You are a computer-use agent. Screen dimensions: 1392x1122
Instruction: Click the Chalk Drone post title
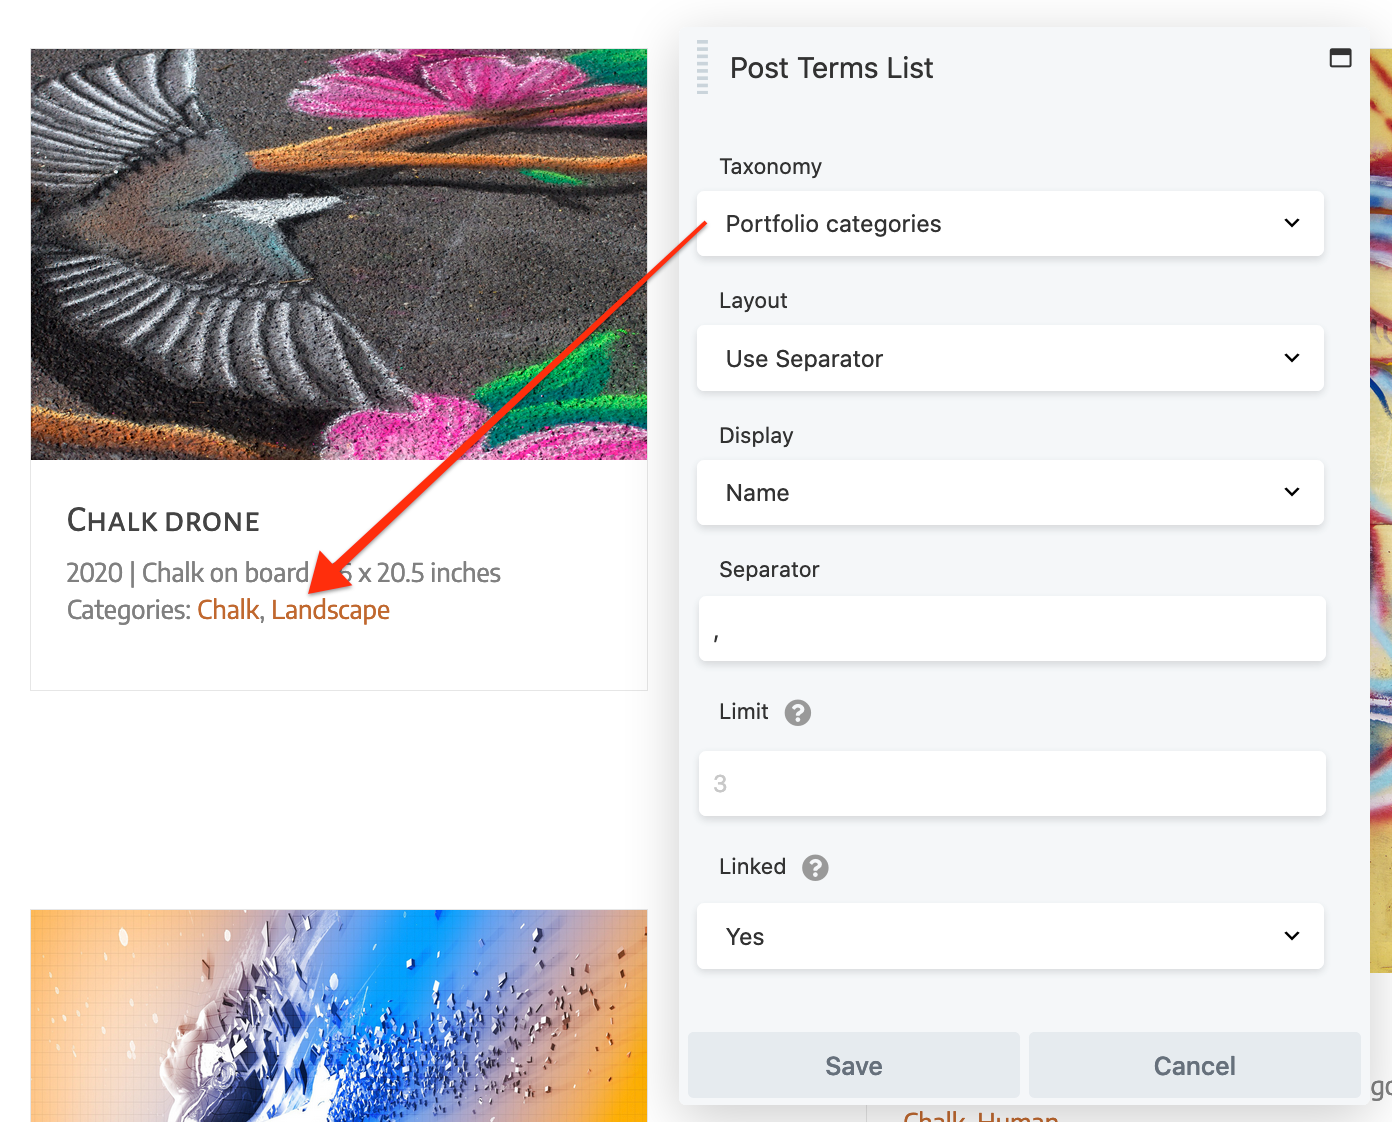(163, 521)
